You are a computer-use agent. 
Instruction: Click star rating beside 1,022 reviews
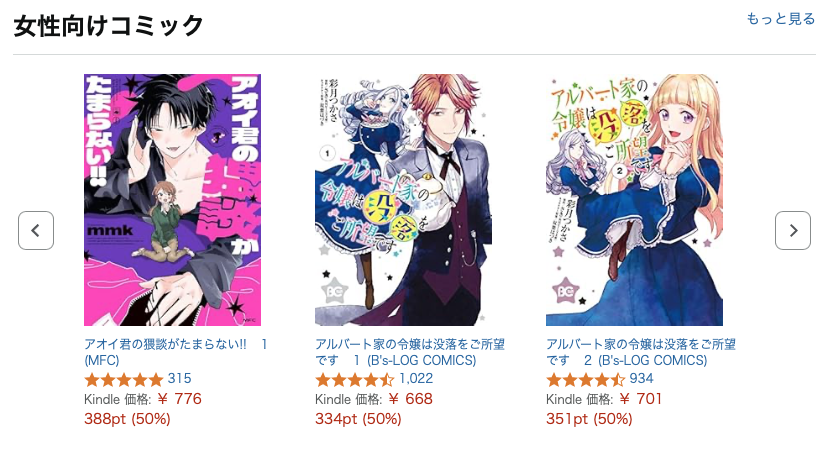click(354, 379)
